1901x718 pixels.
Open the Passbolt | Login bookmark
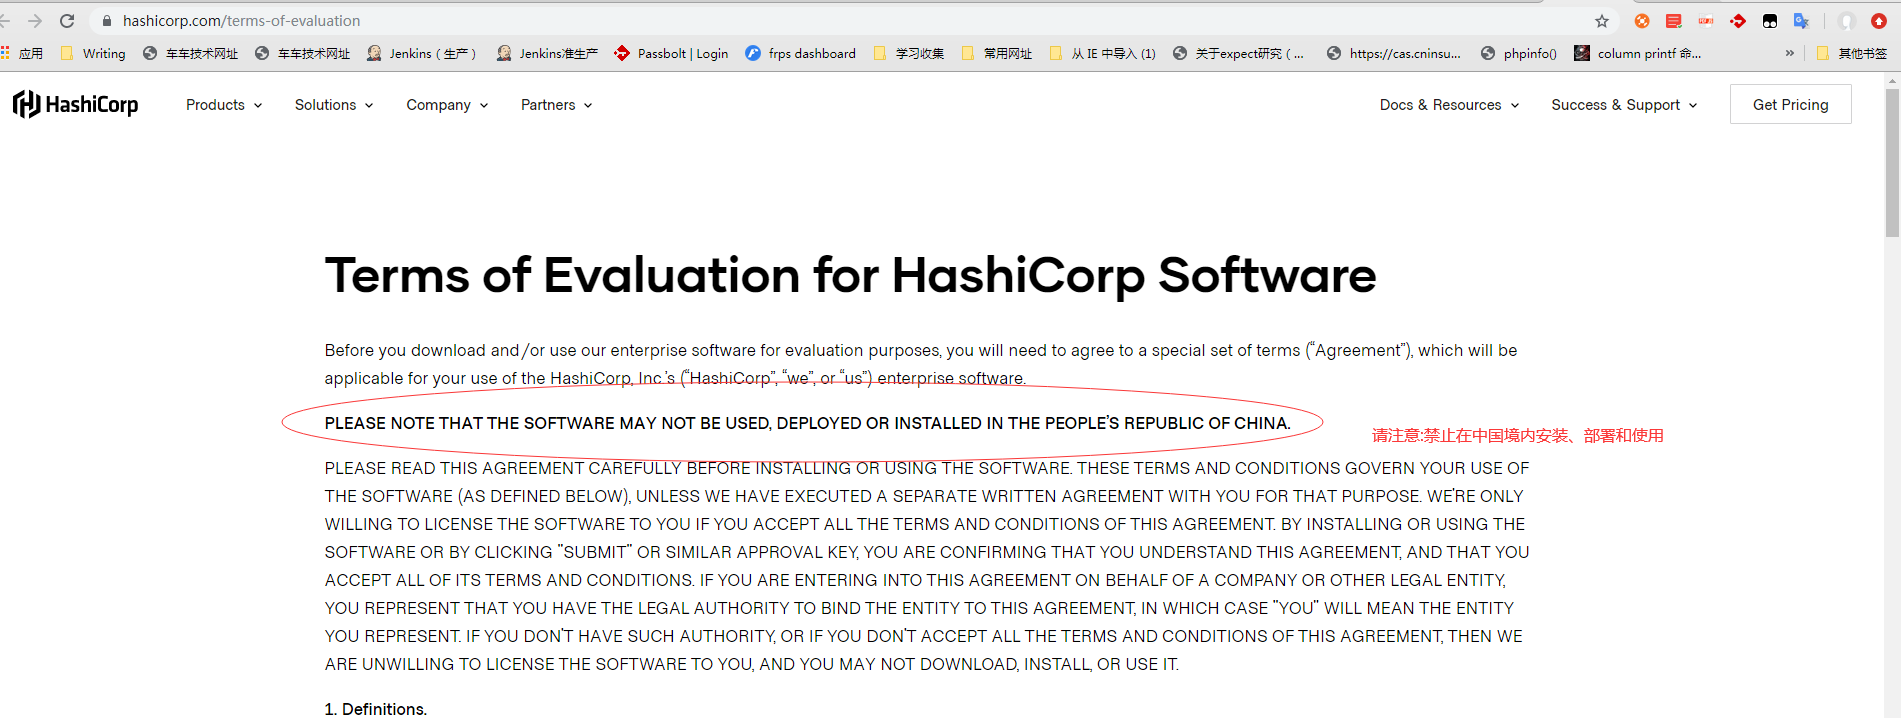pyautogui.click(x=671, y=53)
